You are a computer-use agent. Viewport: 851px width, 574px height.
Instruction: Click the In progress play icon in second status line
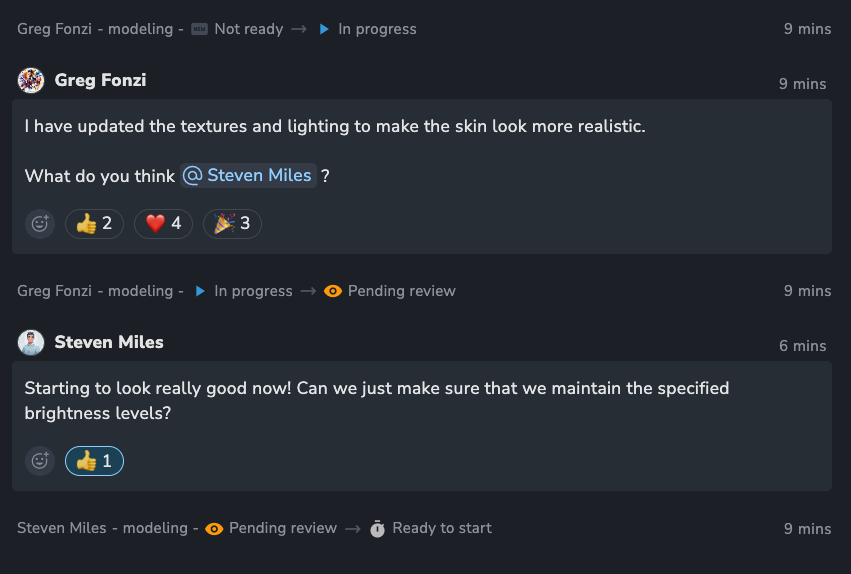click(200, 291)
